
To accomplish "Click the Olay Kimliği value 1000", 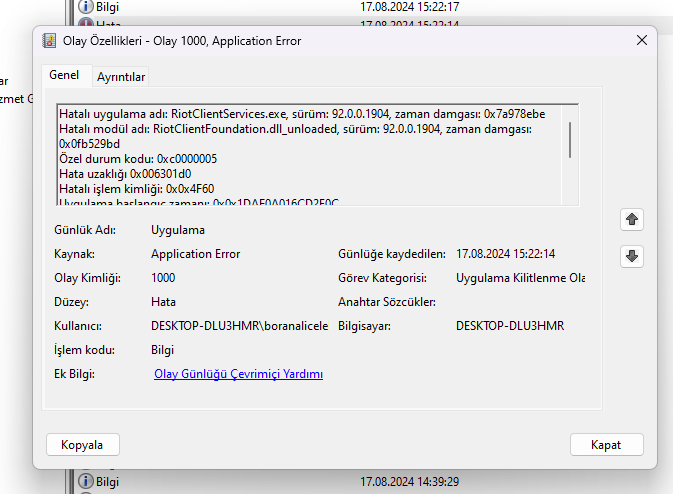I will (x=163, y=278).
